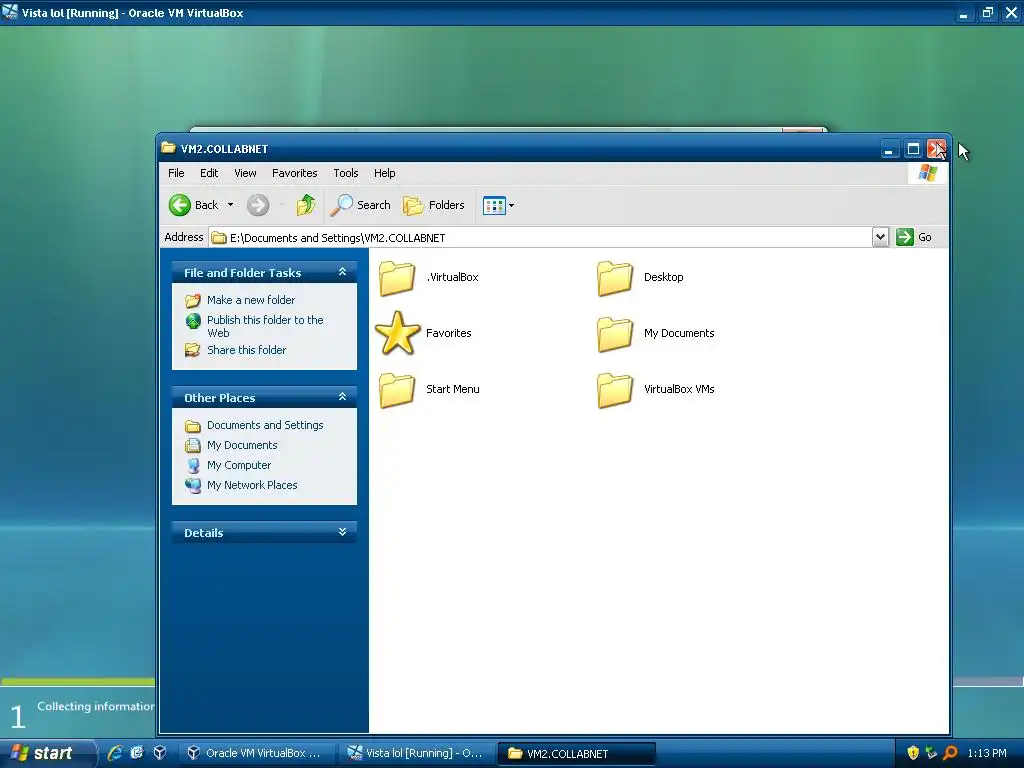Select the Favorites star folder
Image resolution: width=1024 pixels, height=768 pixels.
pos(397,333)
